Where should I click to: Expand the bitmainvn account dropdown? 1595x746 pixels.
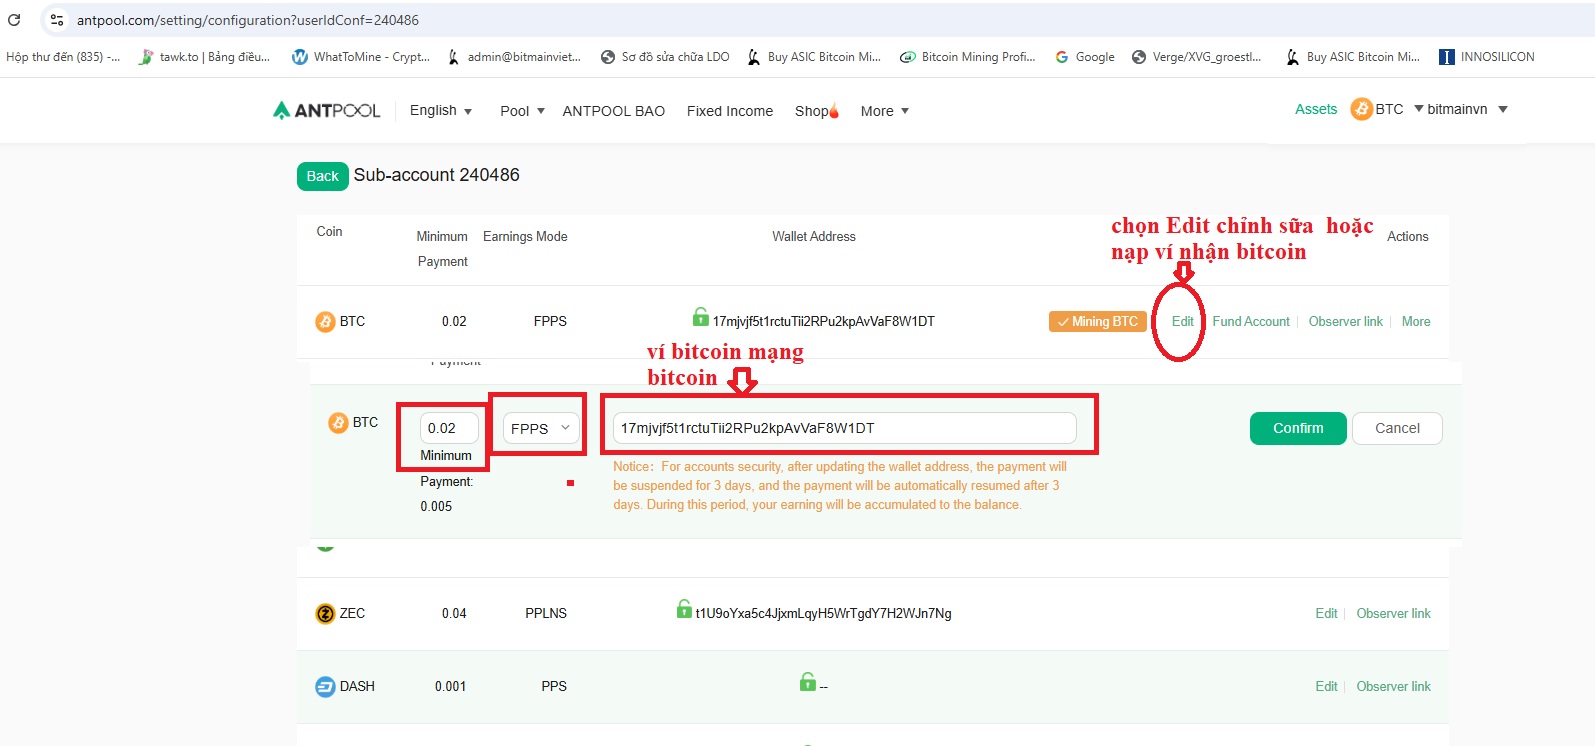[x=1467, y=109]
